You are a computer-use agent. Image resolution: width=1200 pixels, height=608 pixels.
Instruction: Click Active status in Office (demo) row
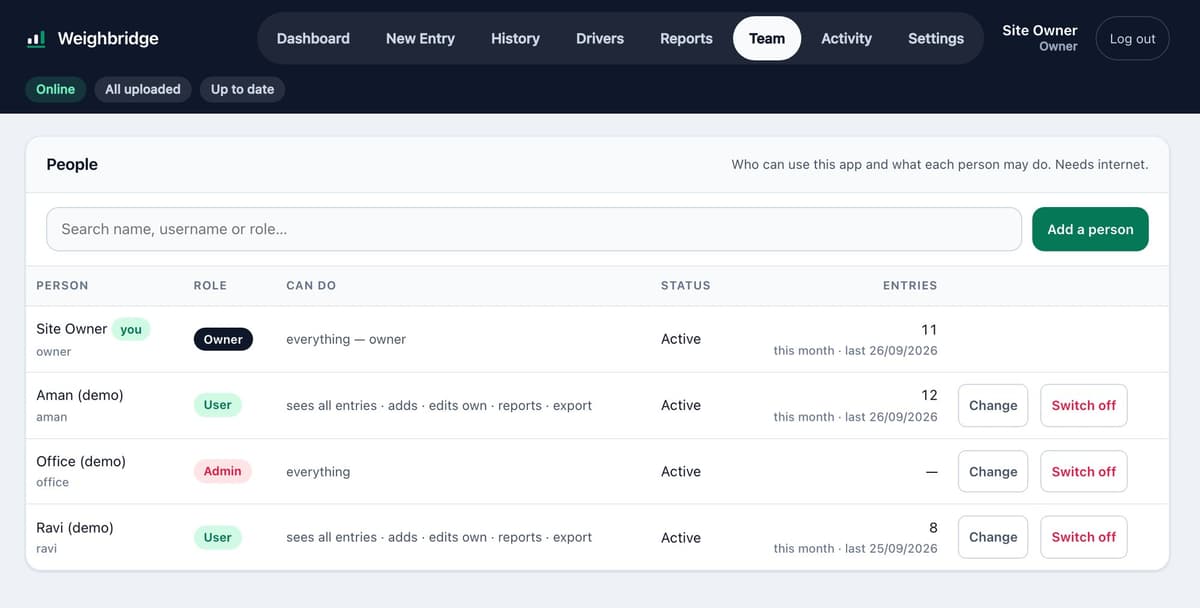[x=681, y=471]
